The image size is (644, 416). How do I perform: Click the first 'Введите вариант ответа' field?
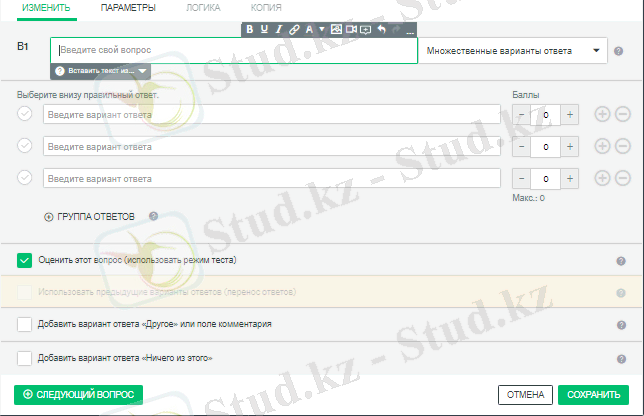tap(272, 114)
